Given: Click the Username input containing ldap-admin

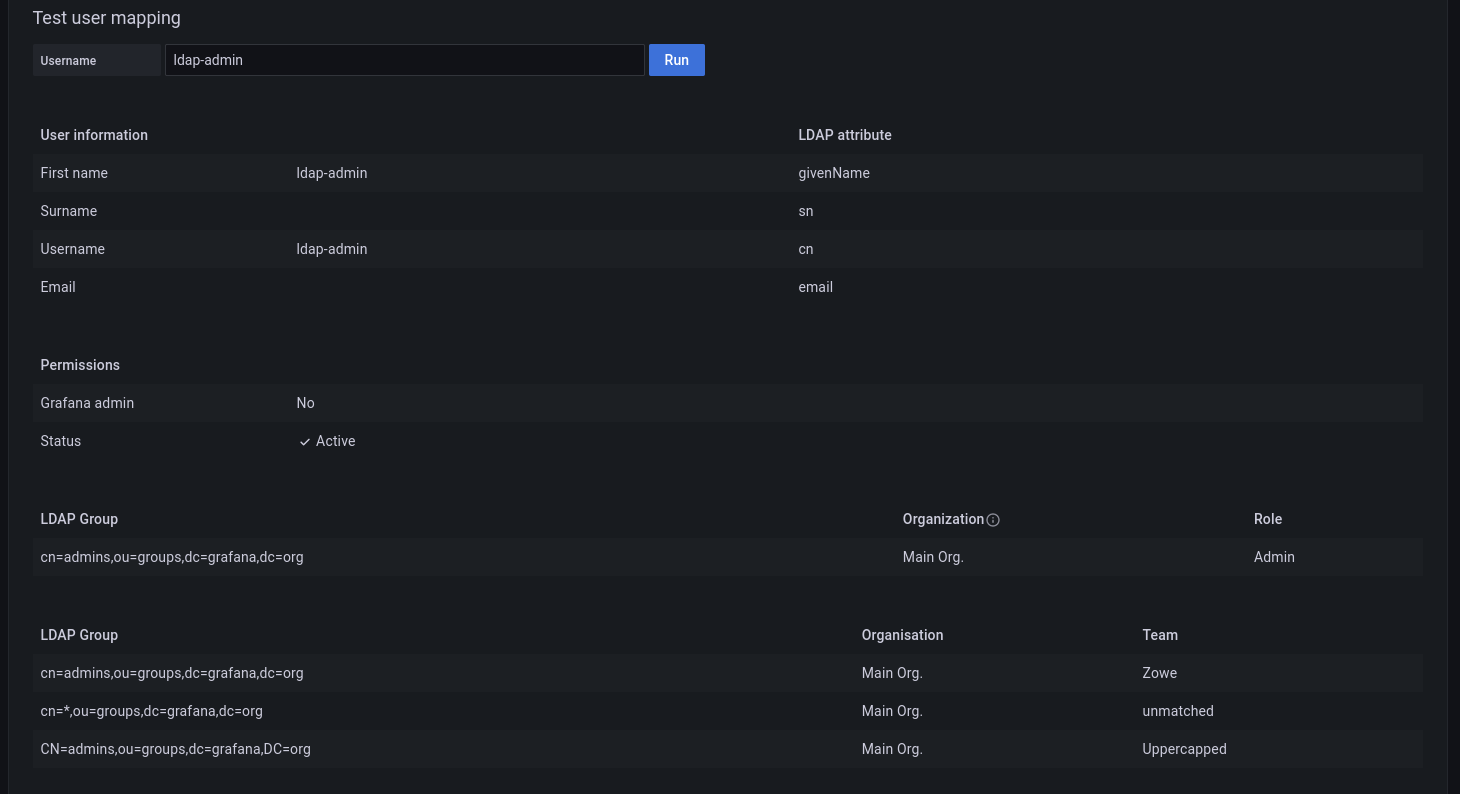Looking at the screenshot, I should click(x=404, y=60).
